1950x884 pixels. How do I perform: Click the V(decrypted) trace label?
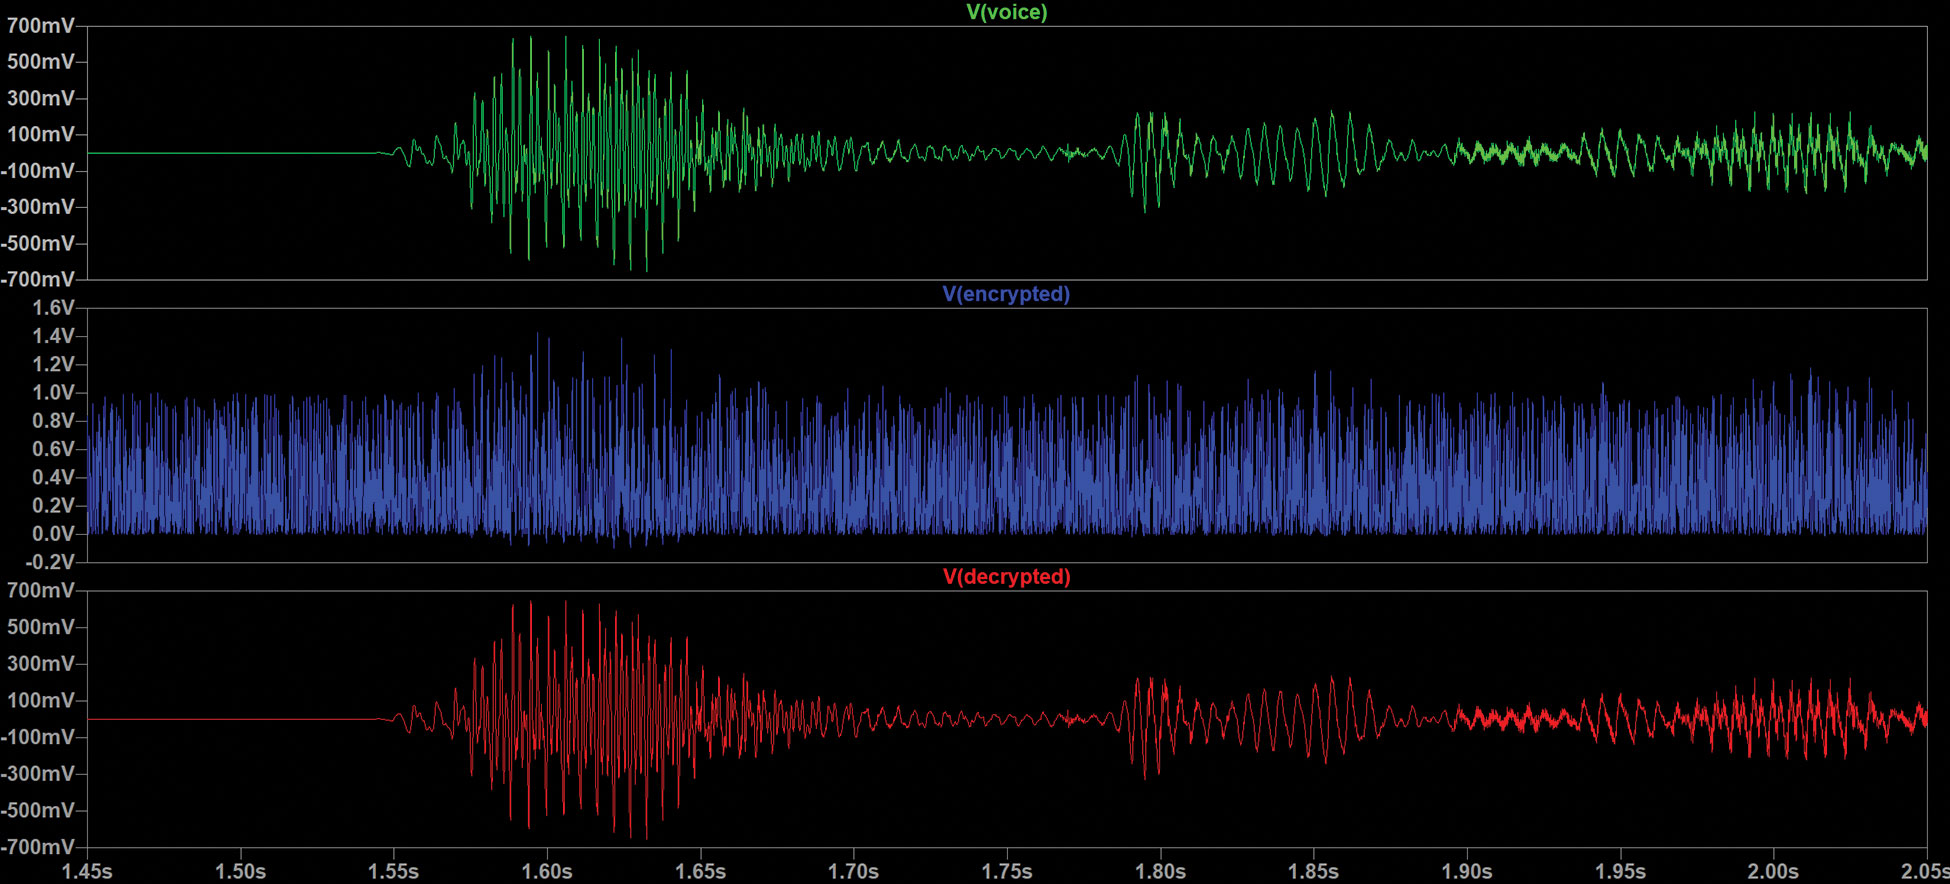tap(1006, 577)
